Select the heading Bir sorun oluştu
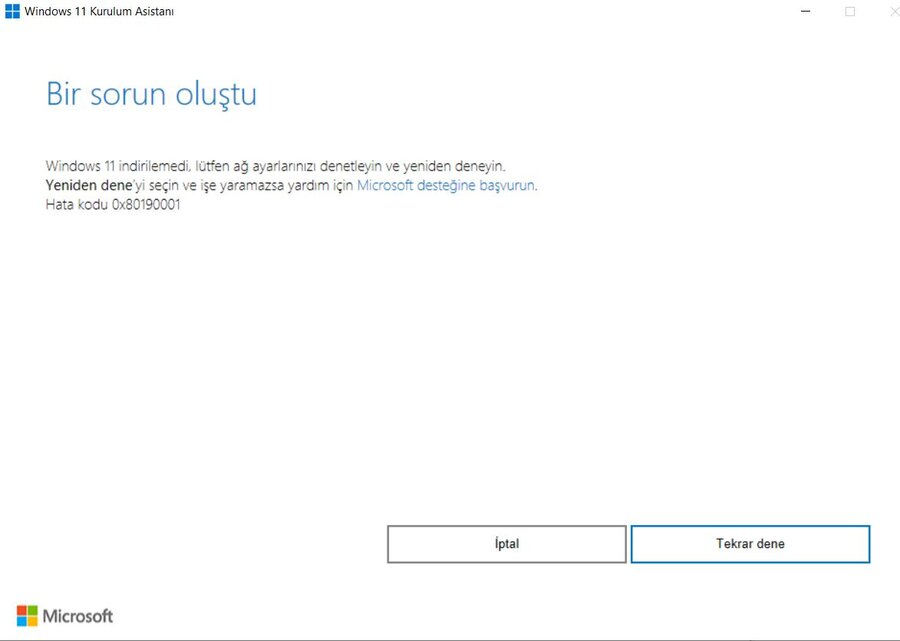This screenshot has width=900, height=641. [x=152, y=94]
